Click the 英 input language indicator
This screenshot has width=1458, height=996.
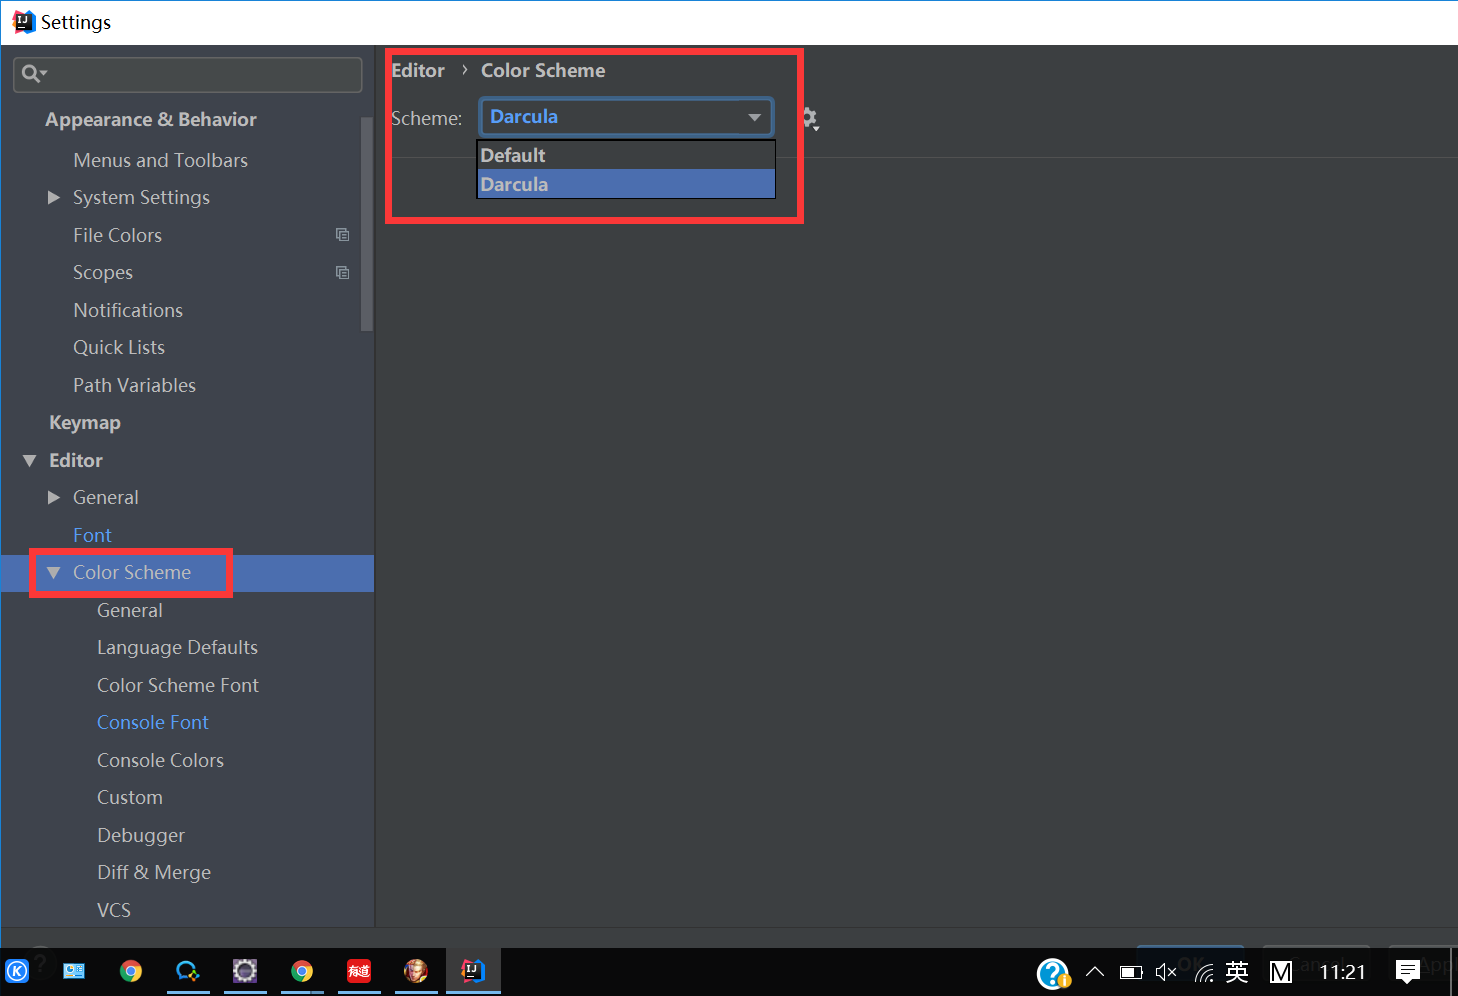click(x=1237, y=971)
